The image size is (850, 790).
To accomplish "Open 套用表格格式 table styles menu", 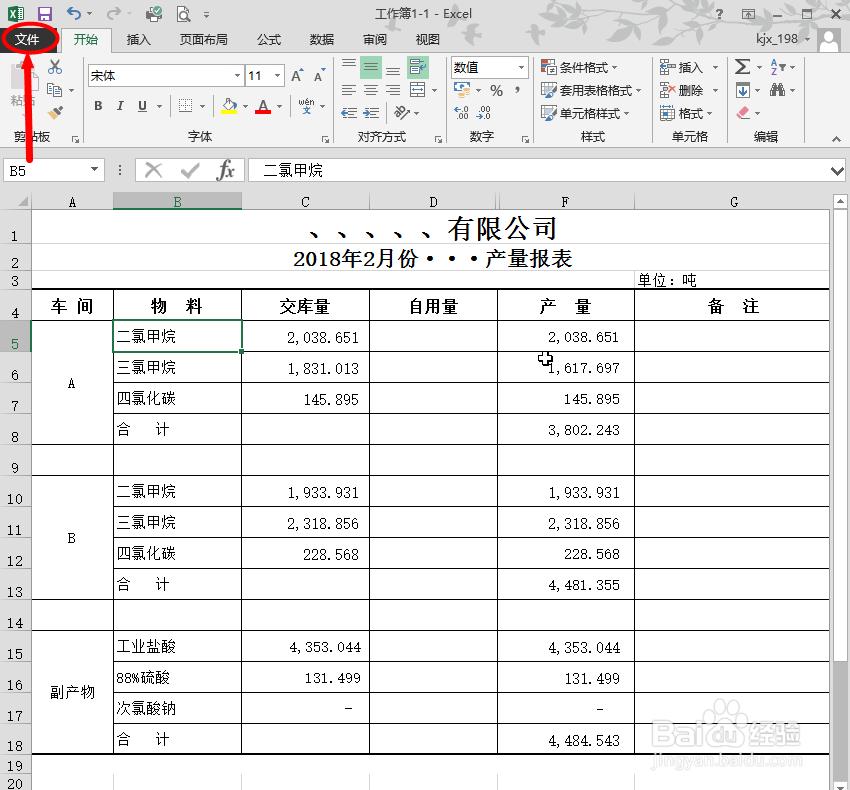I will coord(591,90).
